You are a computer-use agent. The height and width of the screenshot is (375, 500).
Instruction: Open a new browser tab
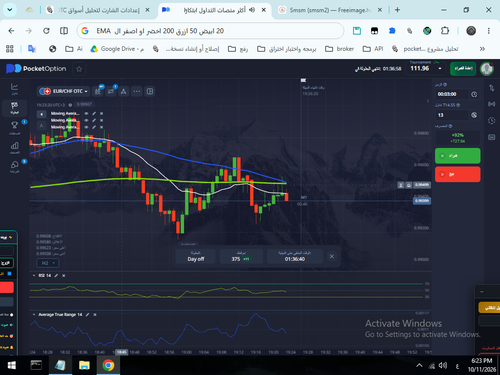pos(397,10)
